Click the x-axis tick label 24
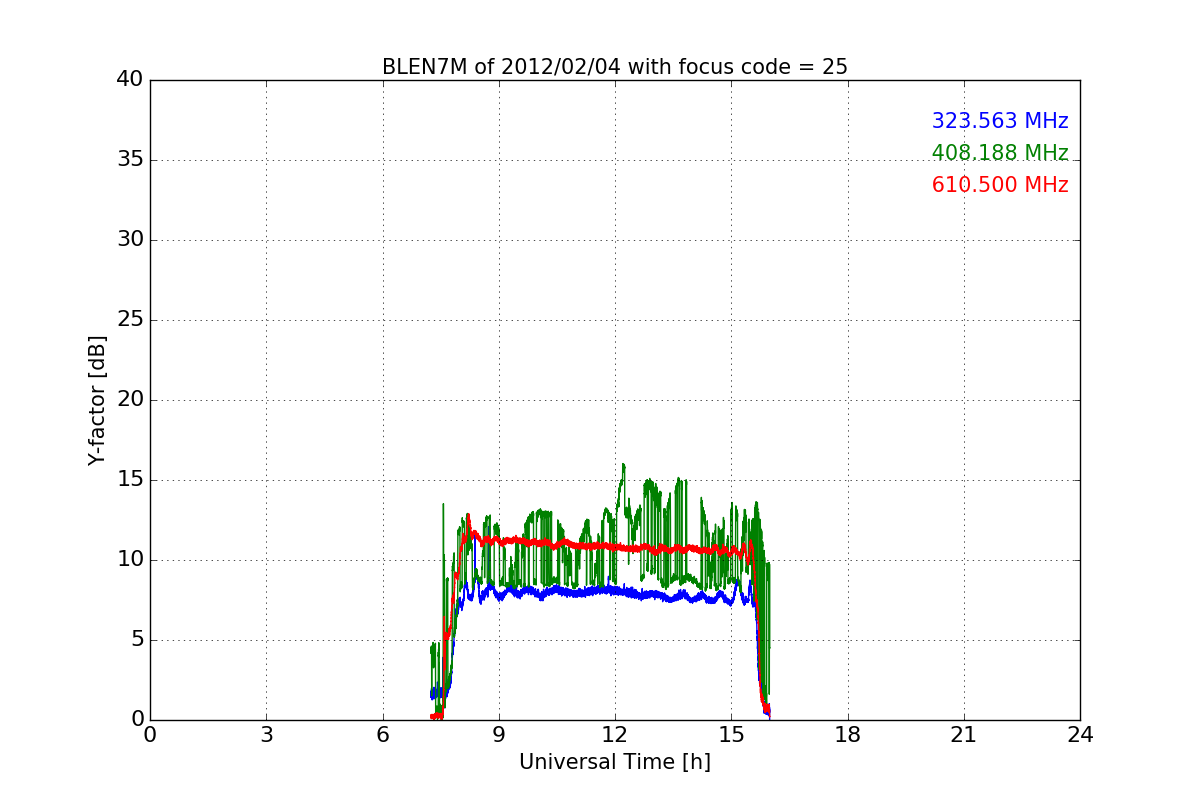This screenshot has height=800, width=1200. pyautogui.click(x=1080, y=735)
